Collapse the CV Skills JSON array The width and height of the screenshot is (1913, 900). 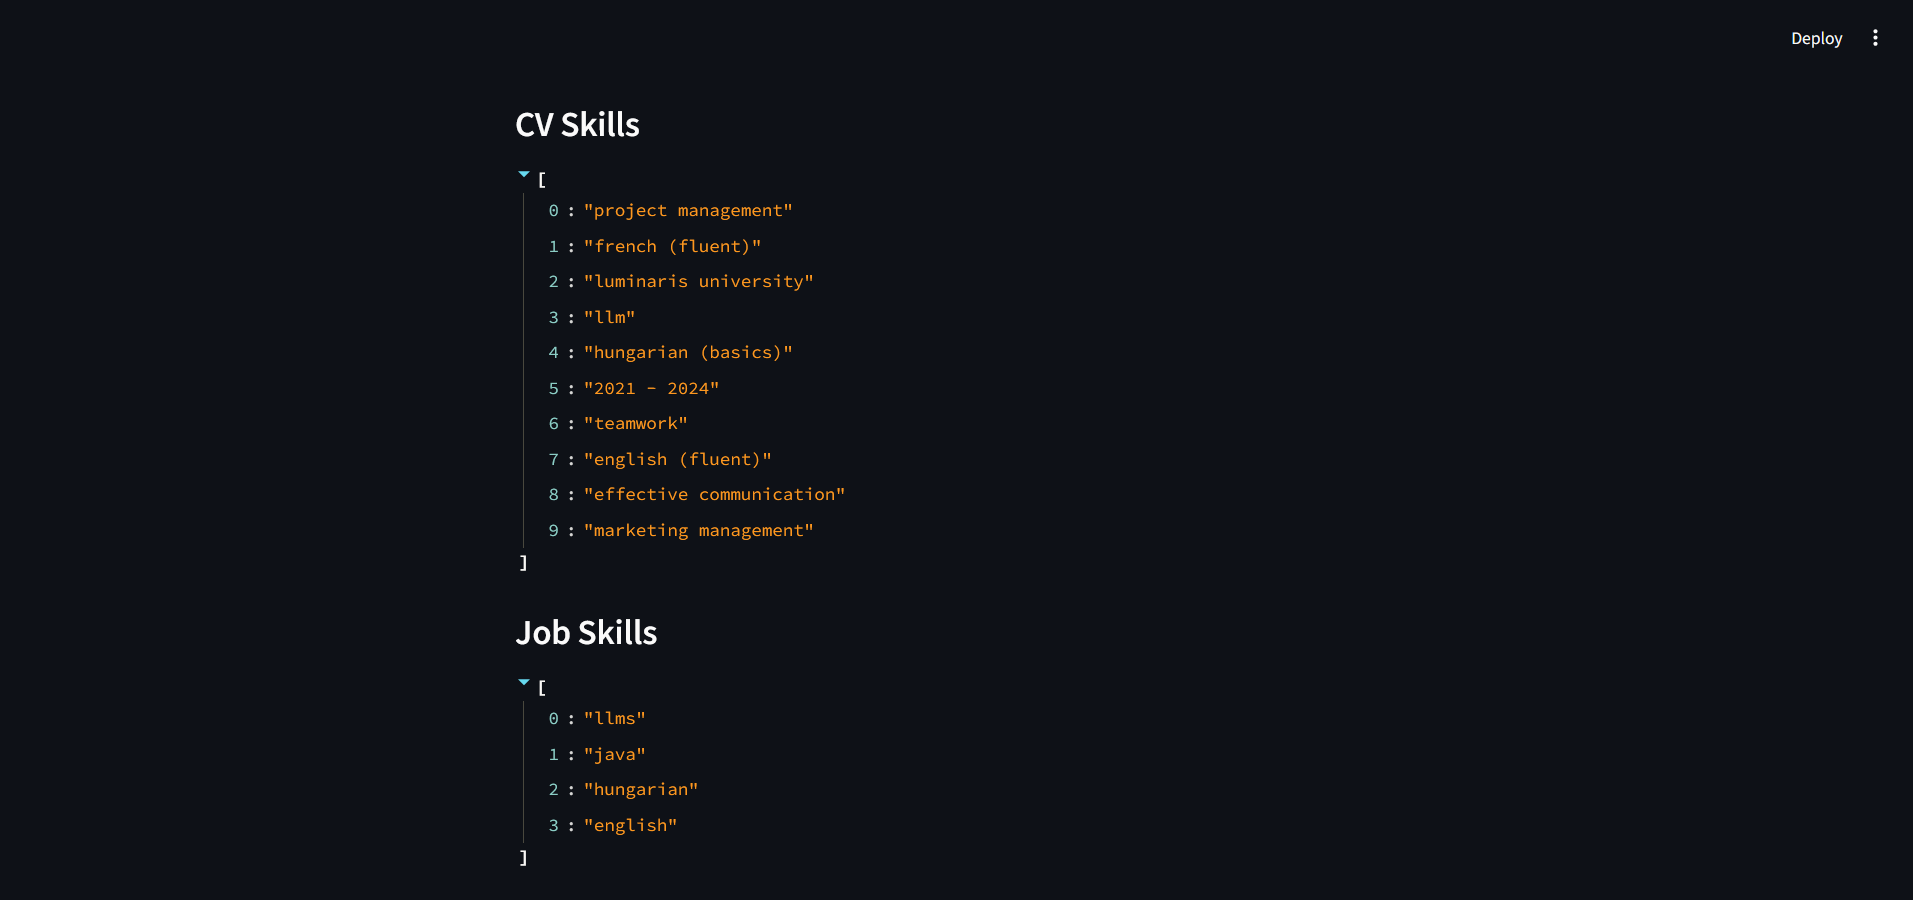coord(524,173)
